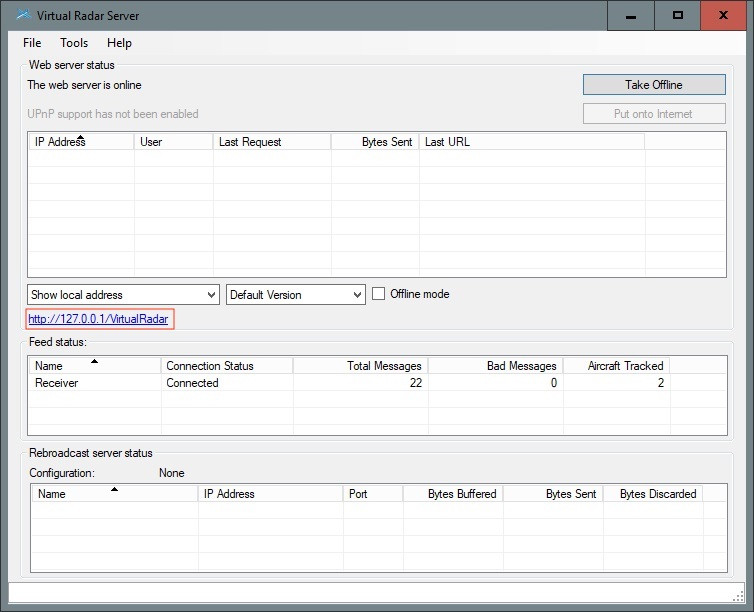Screen dimensions: 754x612
Task: Click the Take Offline button
Action: point(654,85)
